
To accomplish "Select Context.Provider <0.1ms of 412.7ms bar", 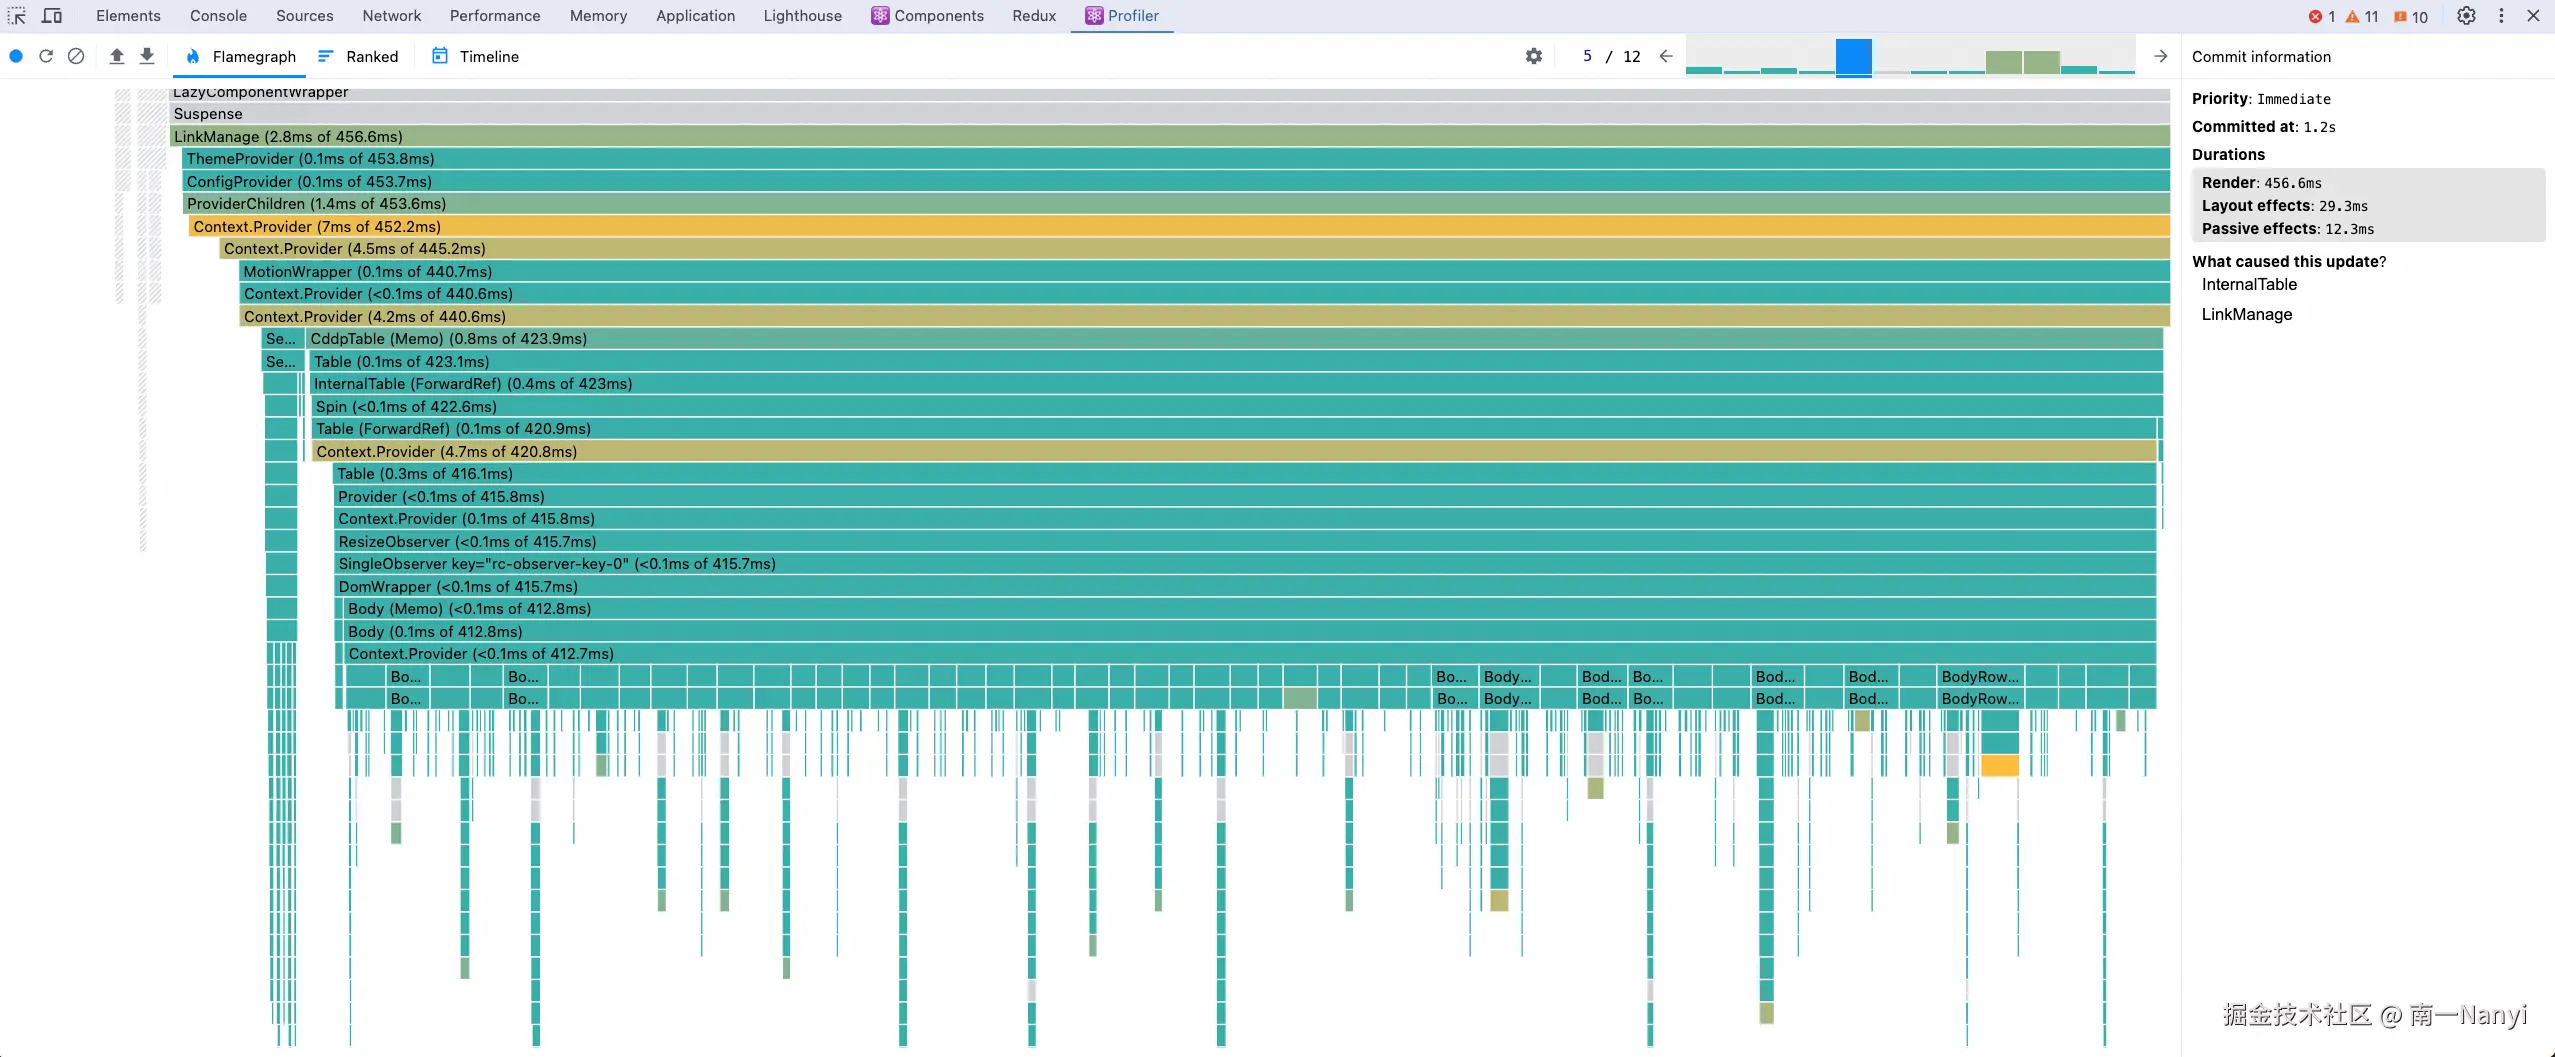I will point(1250,654).
